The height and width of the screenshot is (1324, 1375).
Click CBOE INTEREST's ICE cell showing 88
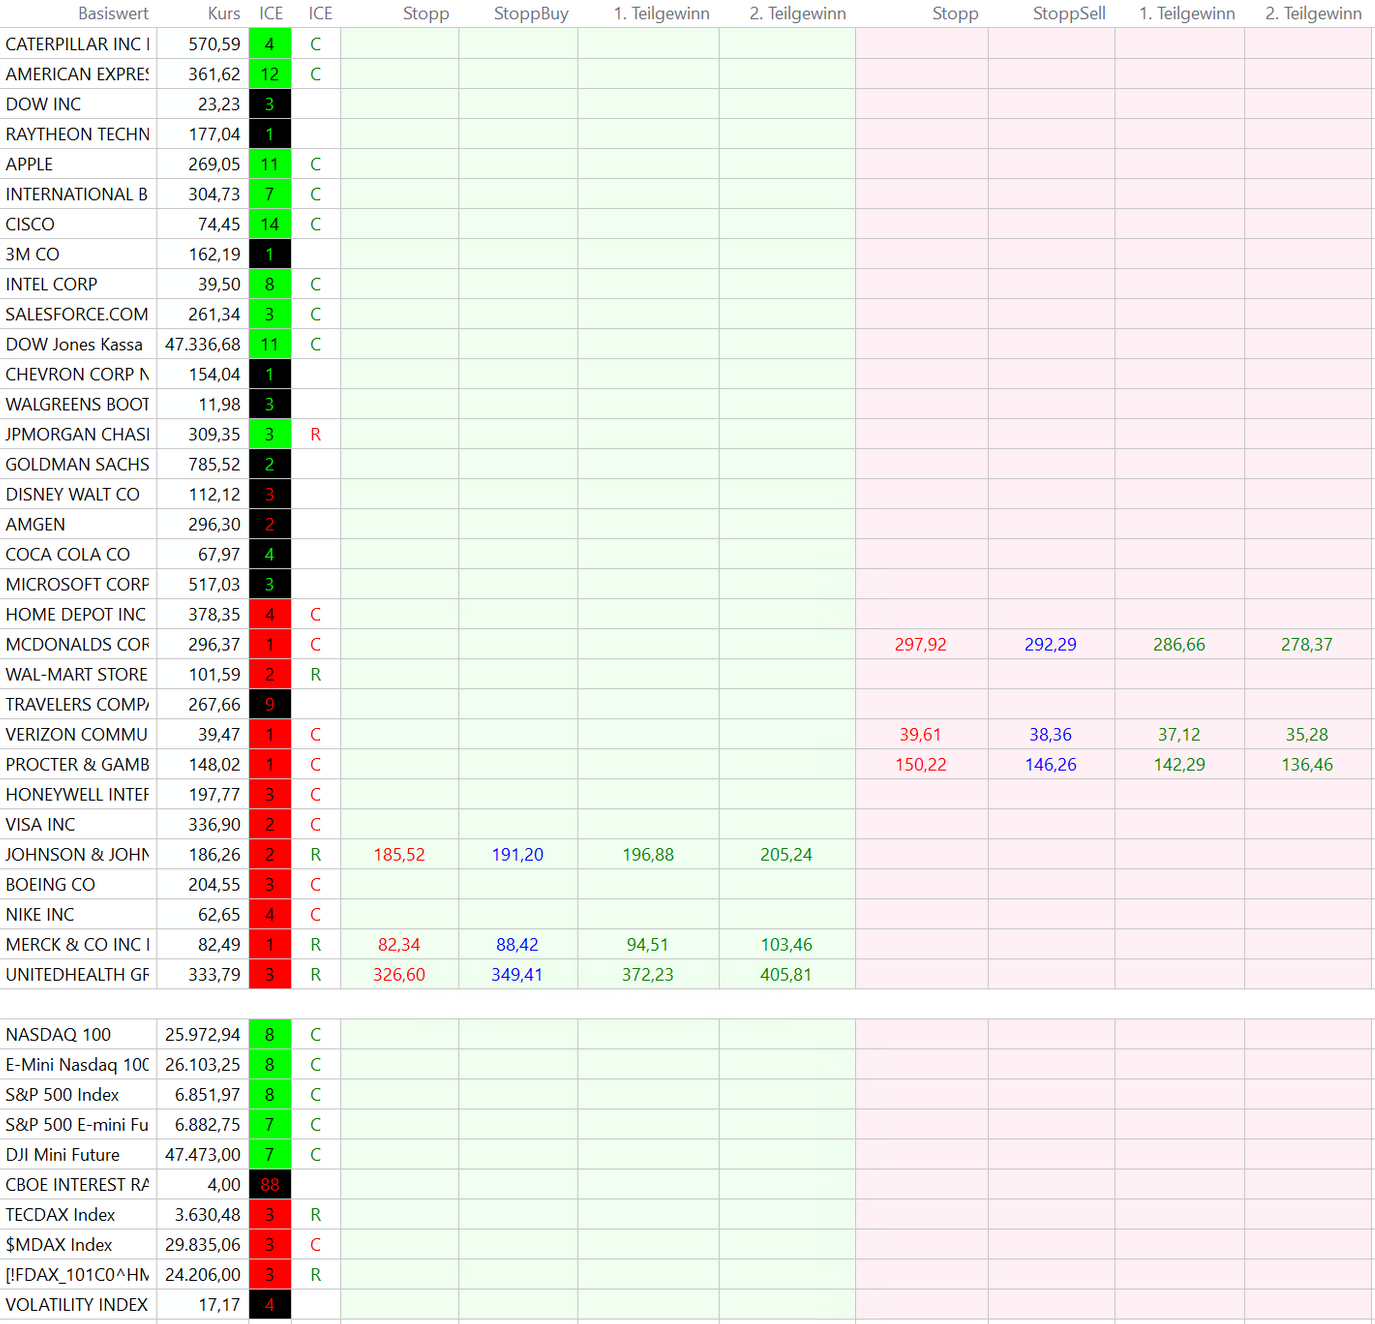(269, 1185)
